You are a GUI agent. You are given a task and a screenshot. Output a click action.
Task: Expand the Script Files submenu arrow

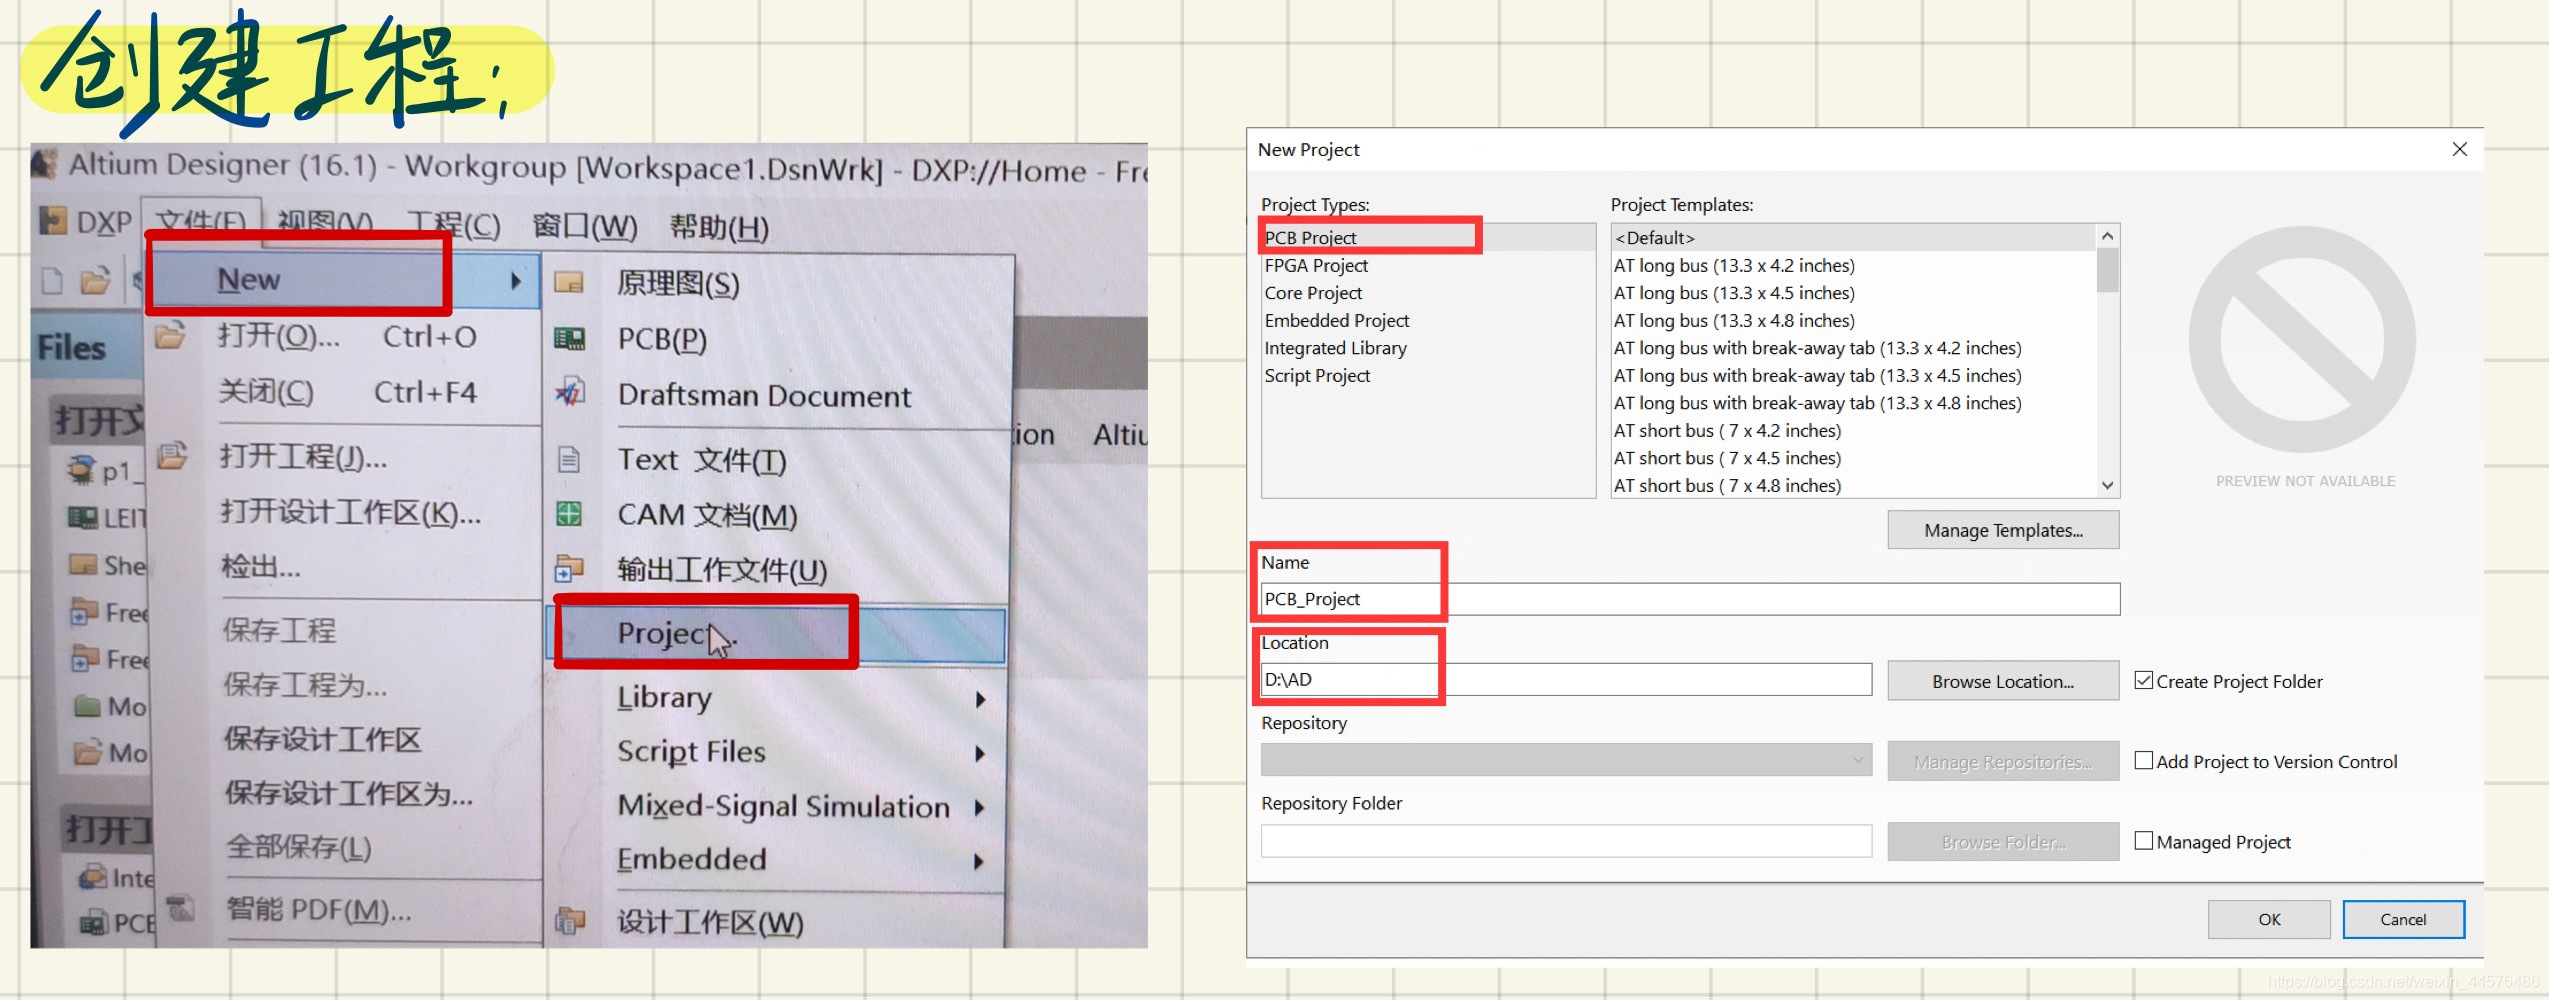[x=981, y=753]
